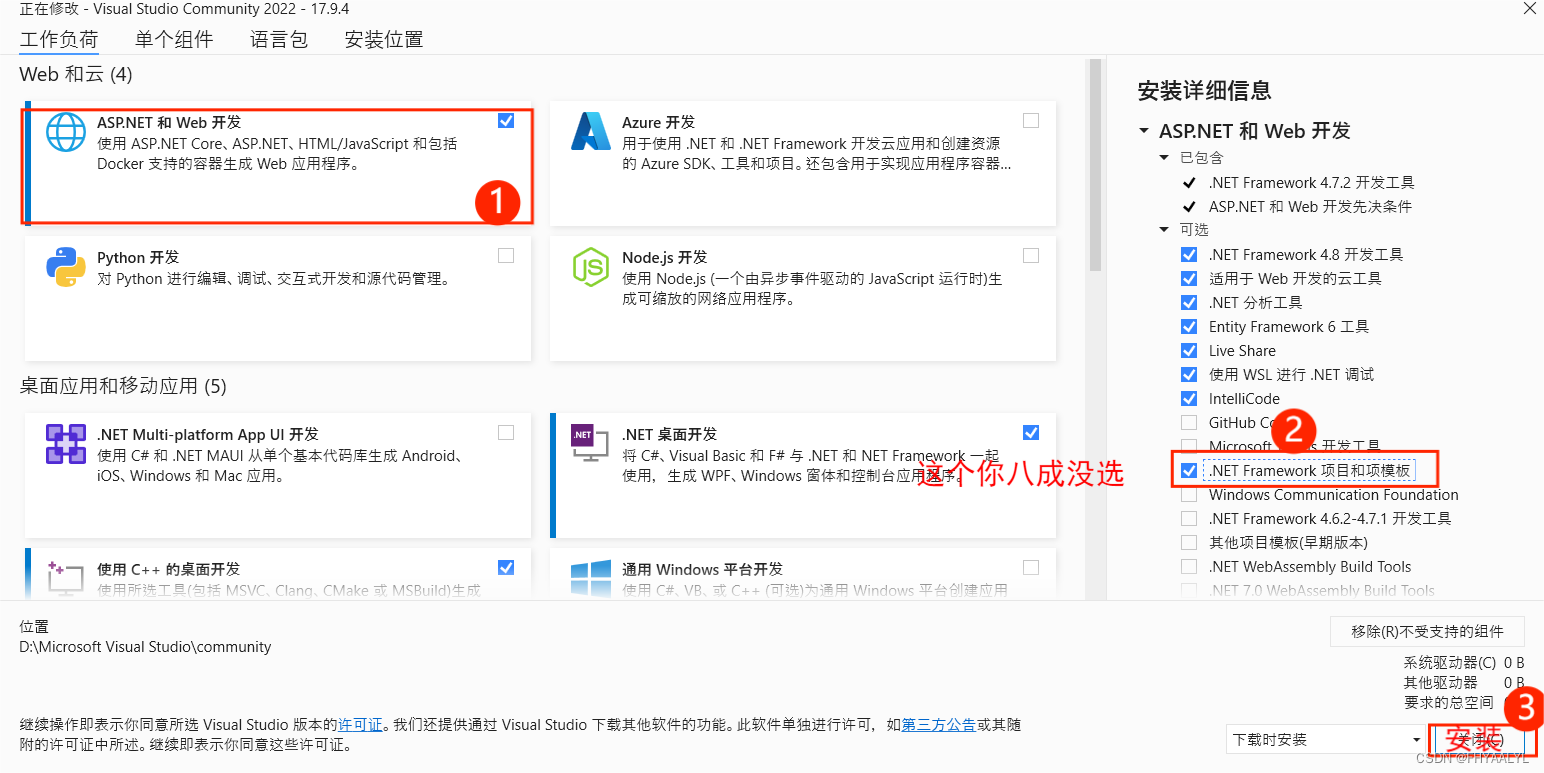This screenshot has height=773, width=1544.
Task: Toggle .NET Framework 项目和项模板 checkbox
Action: [x=1189, y=471]
